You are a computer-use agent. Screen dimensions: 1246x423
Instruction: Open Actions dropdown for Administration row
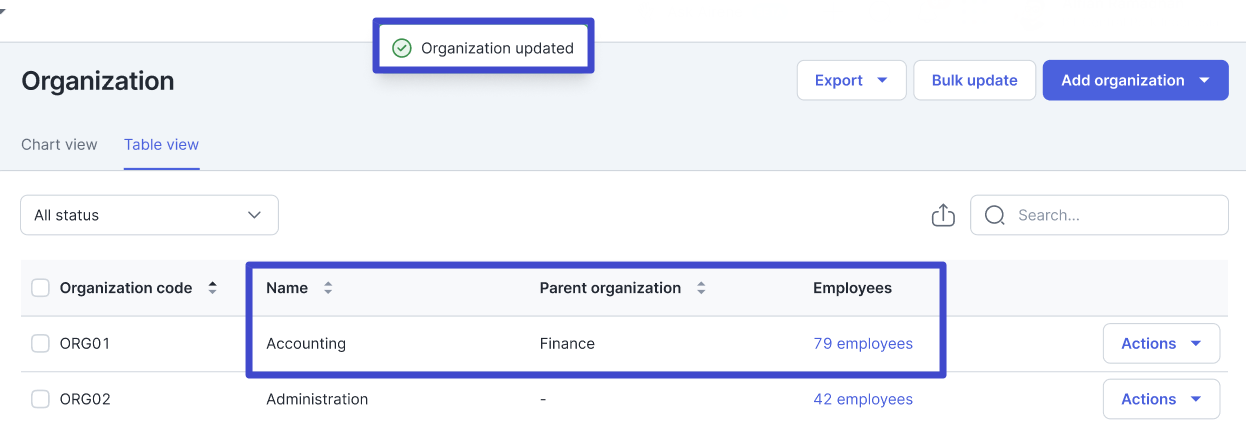1161,399
